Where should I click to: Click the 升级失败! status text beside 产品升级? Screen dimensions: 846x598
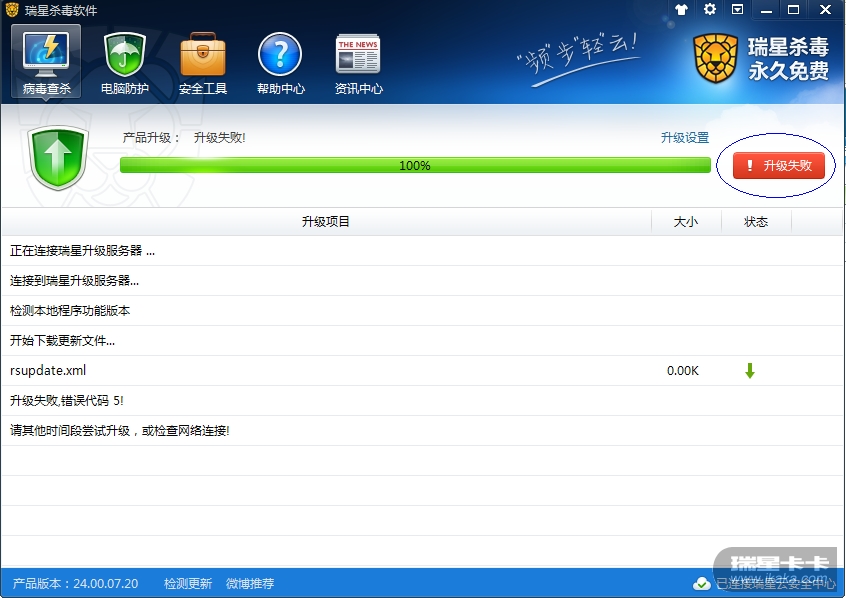[x=220, y=138]
